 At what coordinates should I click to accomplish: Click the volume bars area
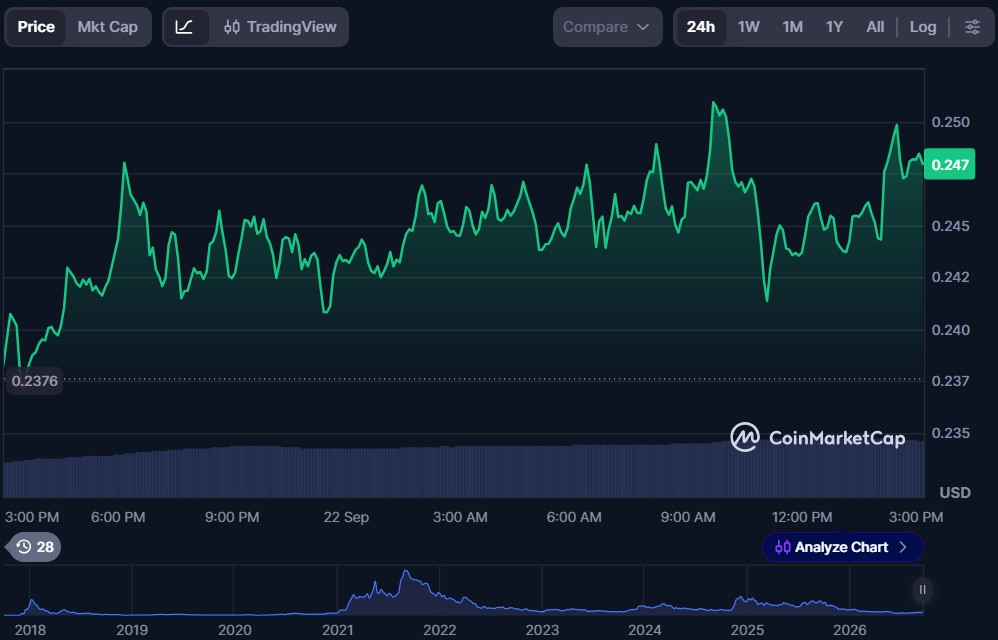coord(463,471)
